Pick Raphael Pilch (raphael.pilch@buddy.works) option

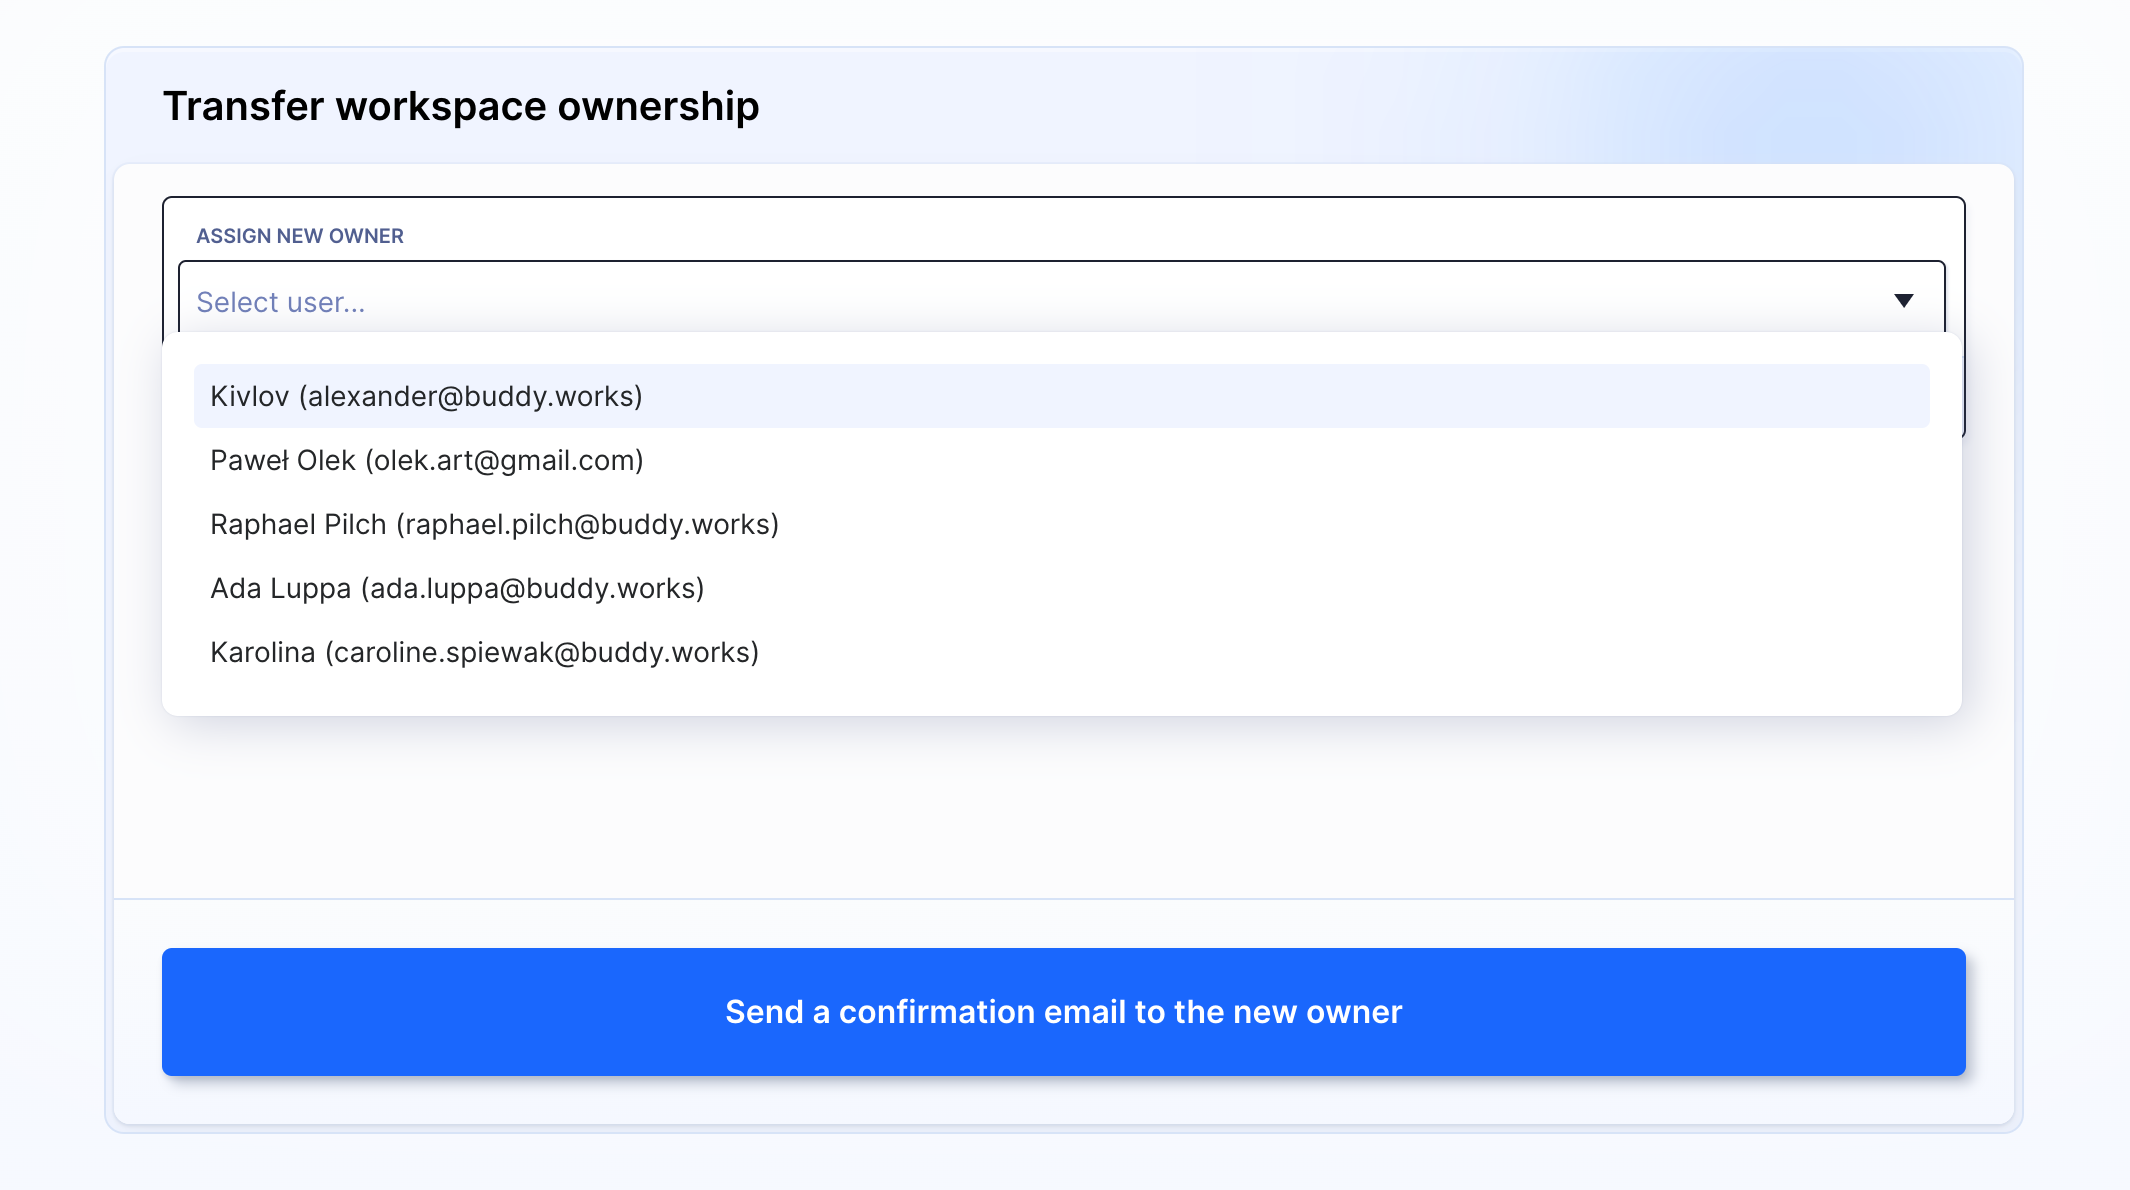pyautogui.click(x=1061, y=524)
